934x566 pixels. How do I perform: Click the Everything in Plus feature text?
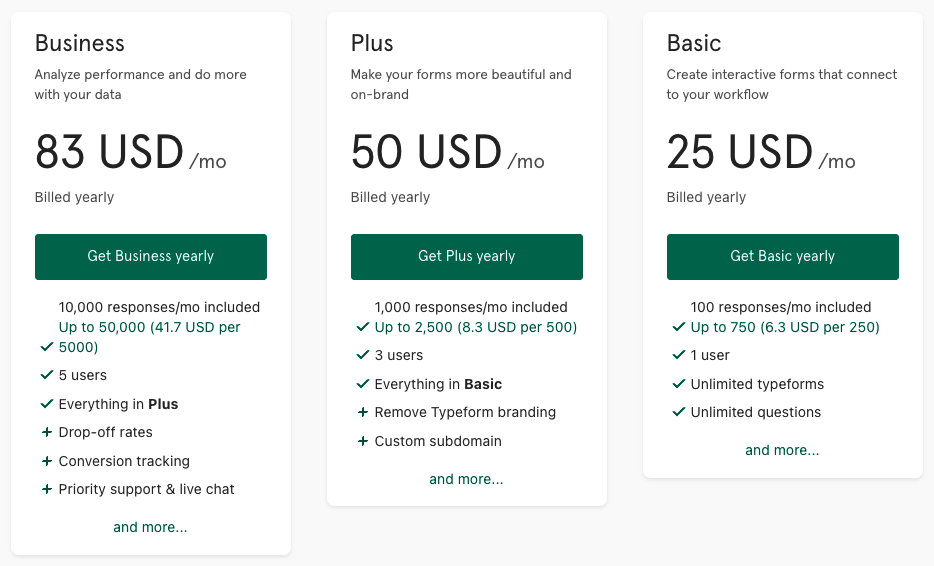tap(118, 404)
